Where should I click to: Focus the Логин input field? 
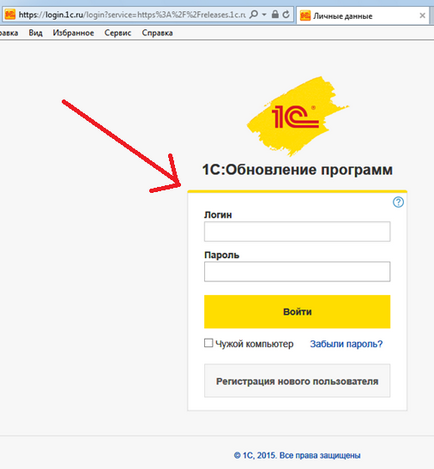(x=297, y=231)
